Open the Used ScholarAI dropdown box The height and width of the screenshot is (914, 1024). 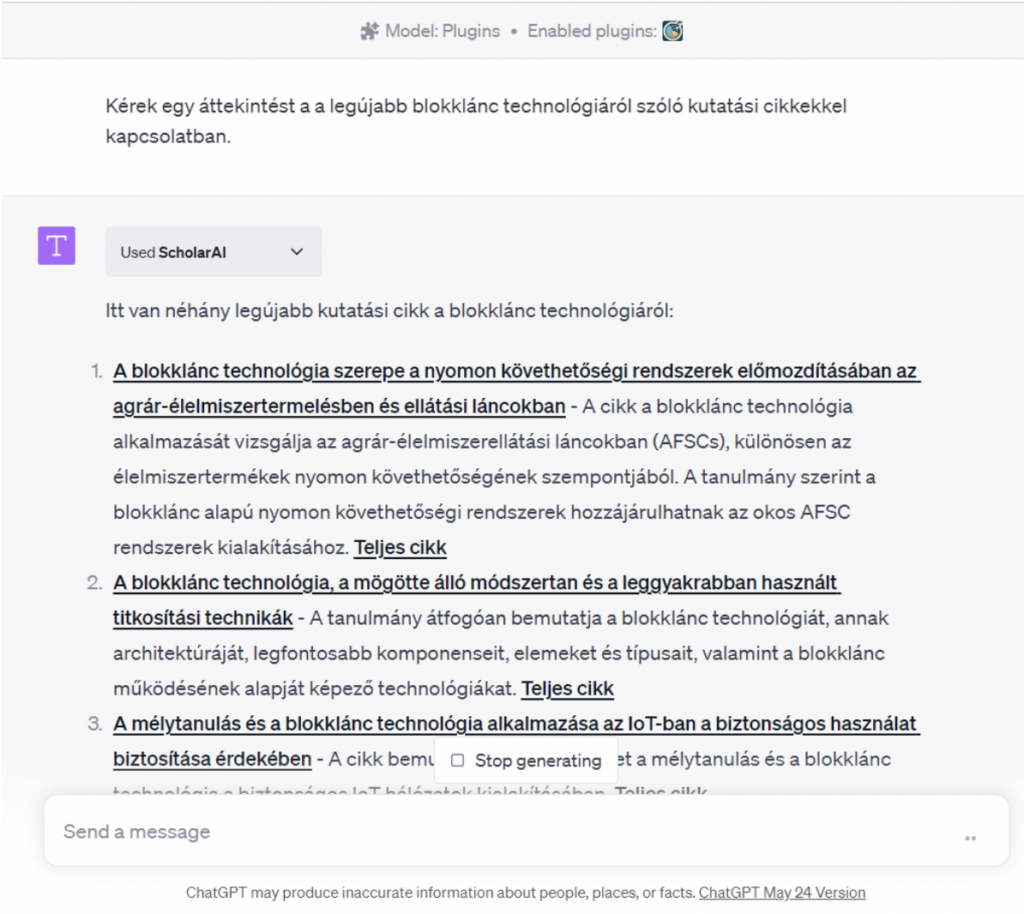214,252
